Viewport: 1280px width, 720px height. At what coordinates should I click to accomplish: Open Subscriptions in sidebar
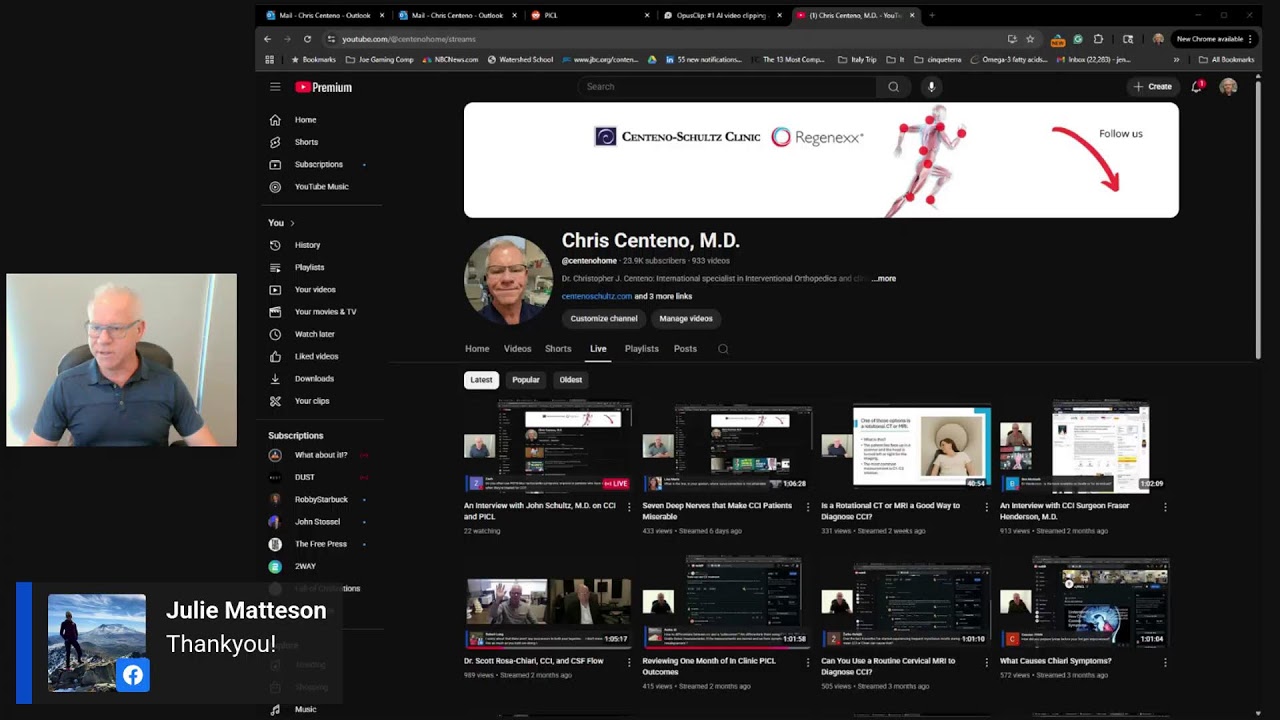tap(318, 164)
